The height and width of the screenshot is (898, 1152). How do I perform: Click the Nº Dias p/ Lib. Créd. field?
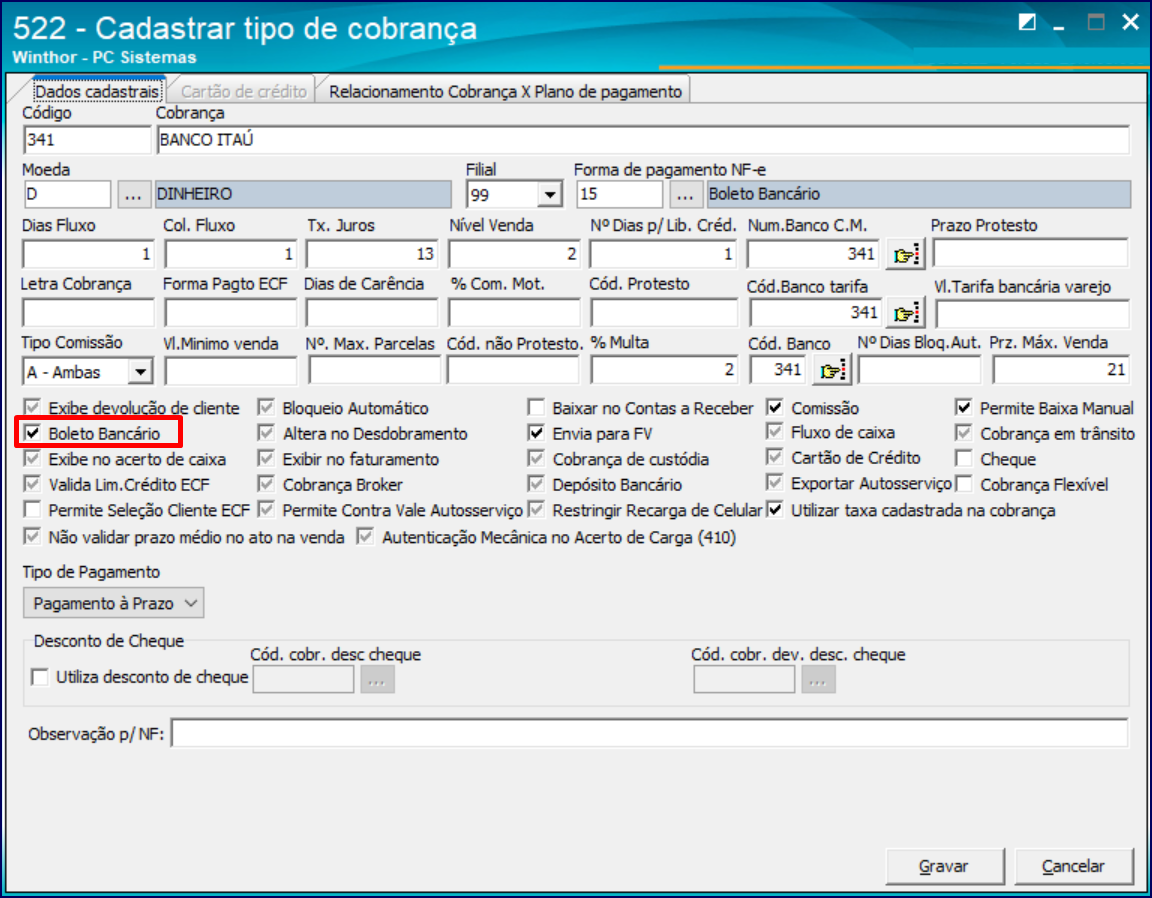(x=663, y=254)
